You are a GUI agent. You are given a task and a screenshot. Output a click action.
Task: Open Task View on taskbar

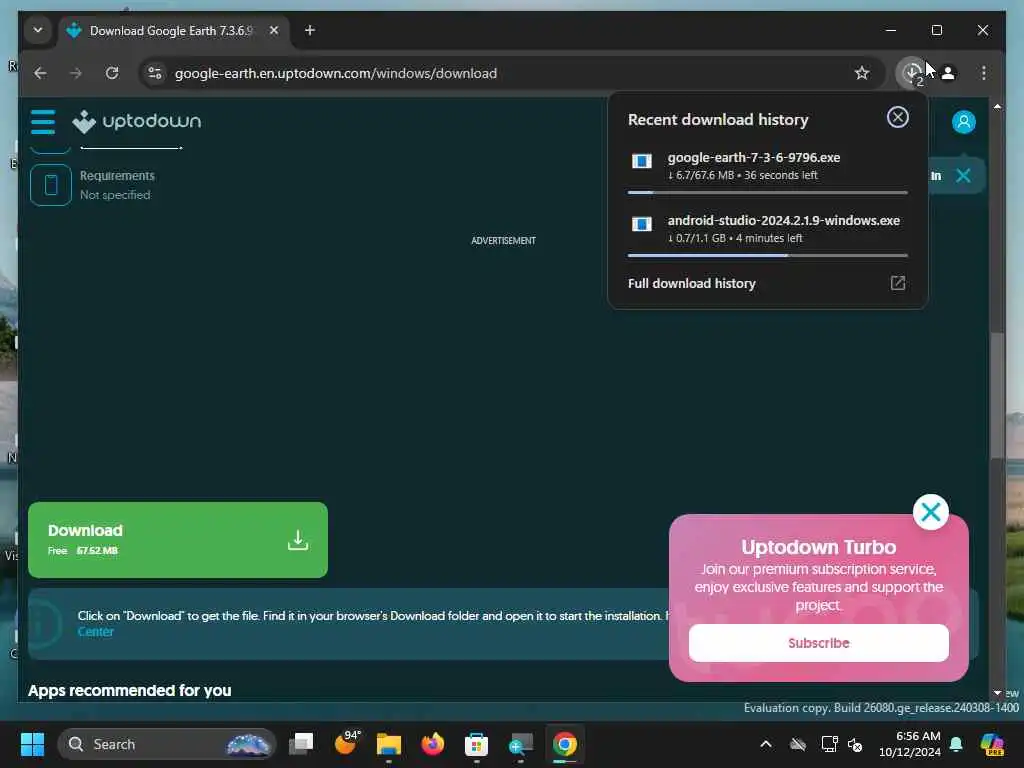(x=301, y=744)
